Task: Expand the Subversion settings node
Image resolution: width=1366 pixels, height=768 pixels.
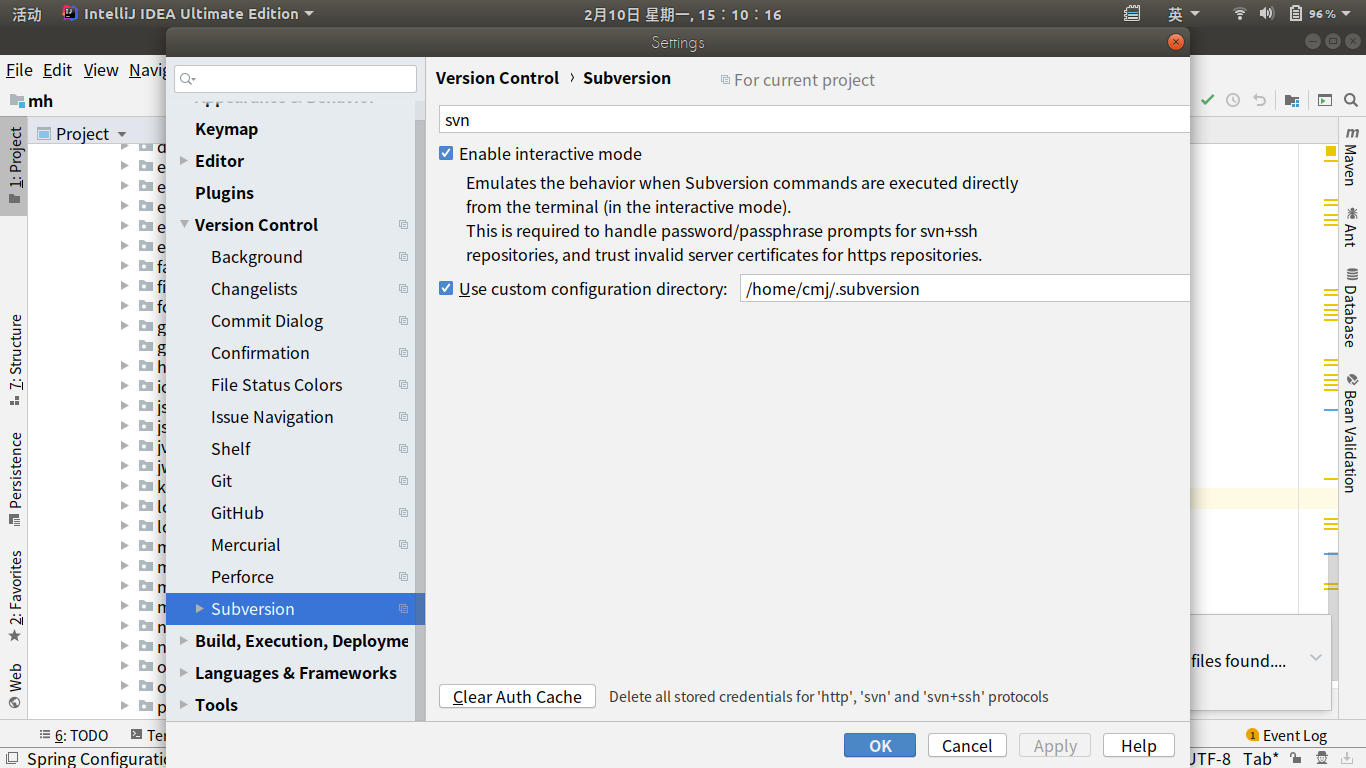Action: [x=200, y=609]
